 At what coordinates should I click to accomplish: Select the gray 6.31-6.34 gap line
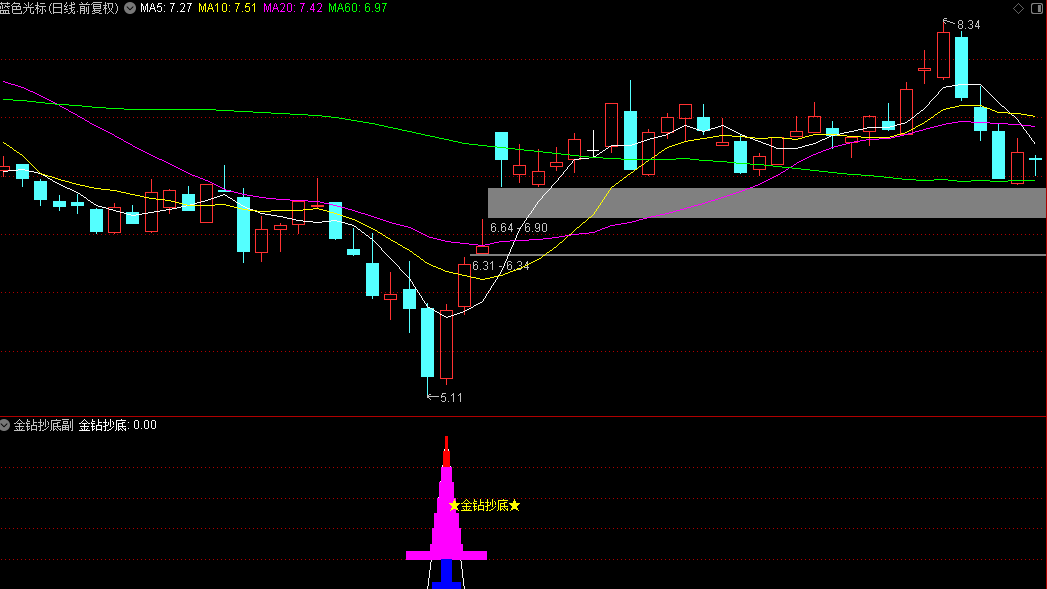click(758, 255)
